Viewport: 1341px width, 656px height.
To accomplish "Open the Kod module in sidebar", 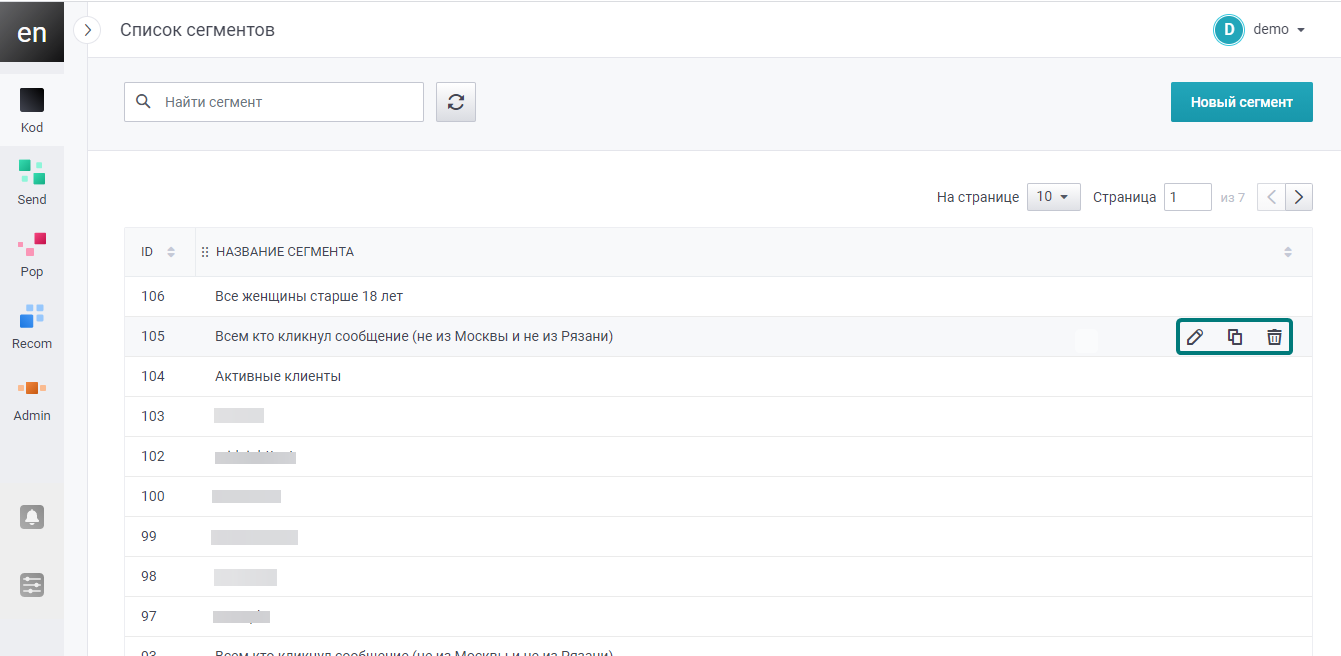I will 32,110.
